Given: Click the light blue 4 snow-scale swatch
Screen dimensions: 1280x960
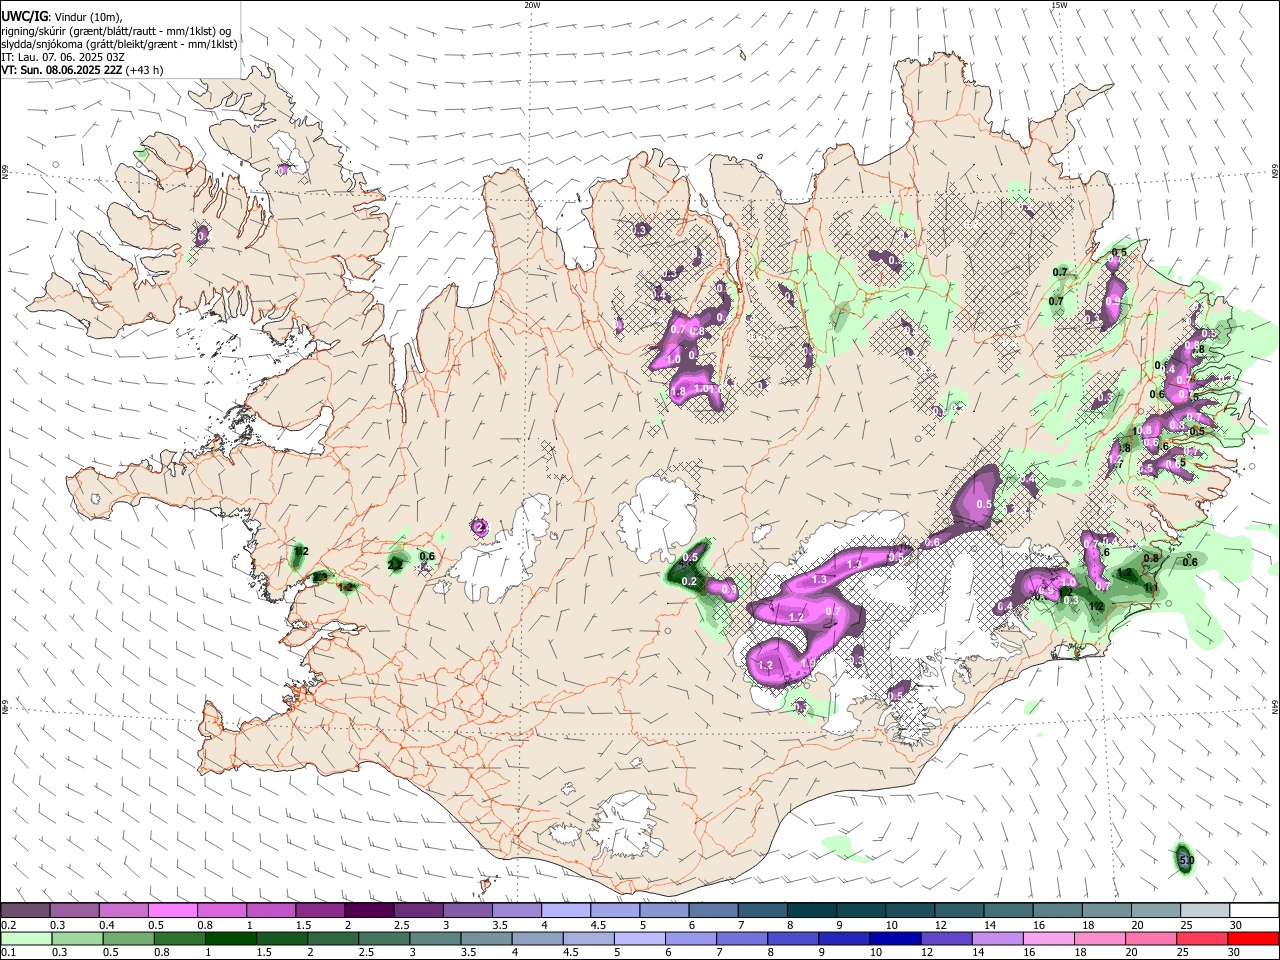Looking at the screenshot, I should pyautogui.click(x=564, y=911).
